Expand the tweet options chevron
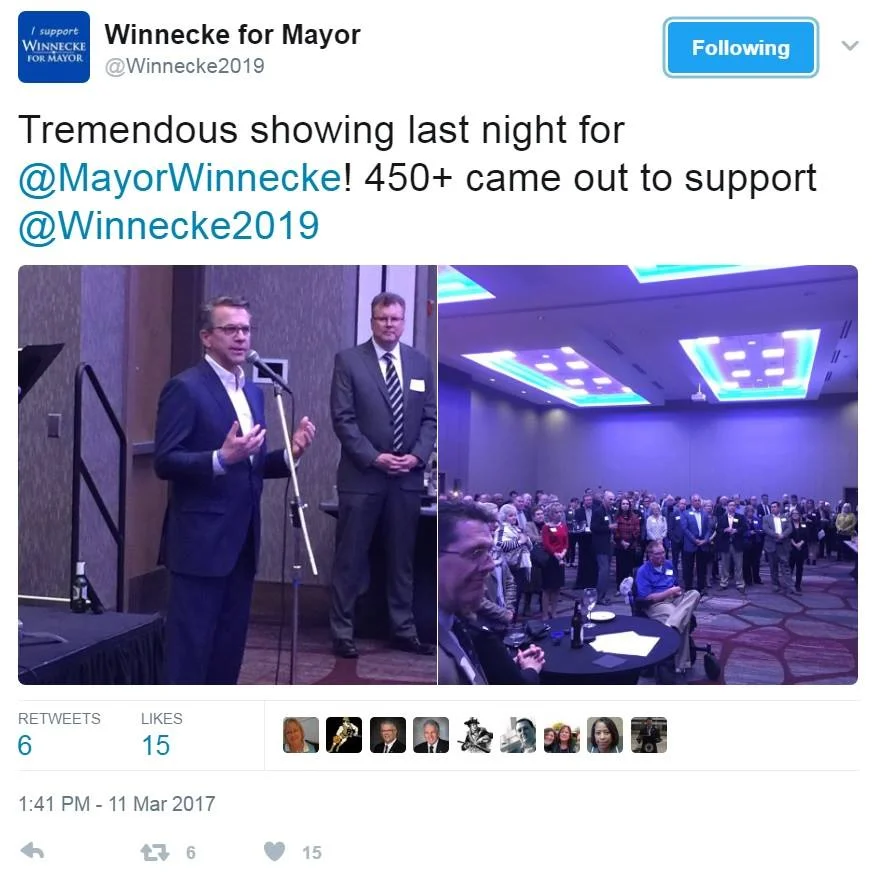This screenshot has width=891, height=890. tap(850, 45)
